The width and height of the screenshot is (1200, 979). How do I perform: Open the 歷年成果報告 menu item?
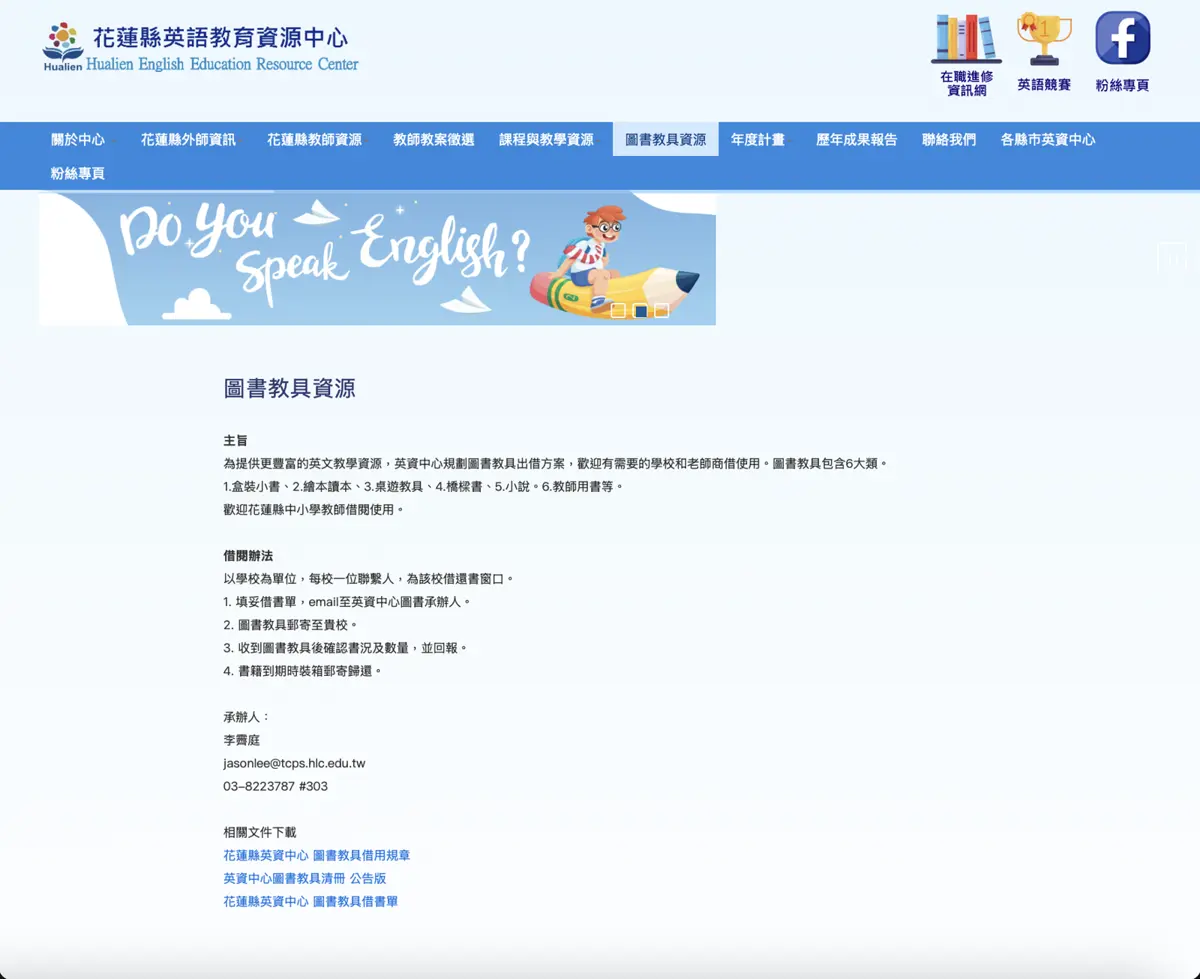tap(857, 139)
